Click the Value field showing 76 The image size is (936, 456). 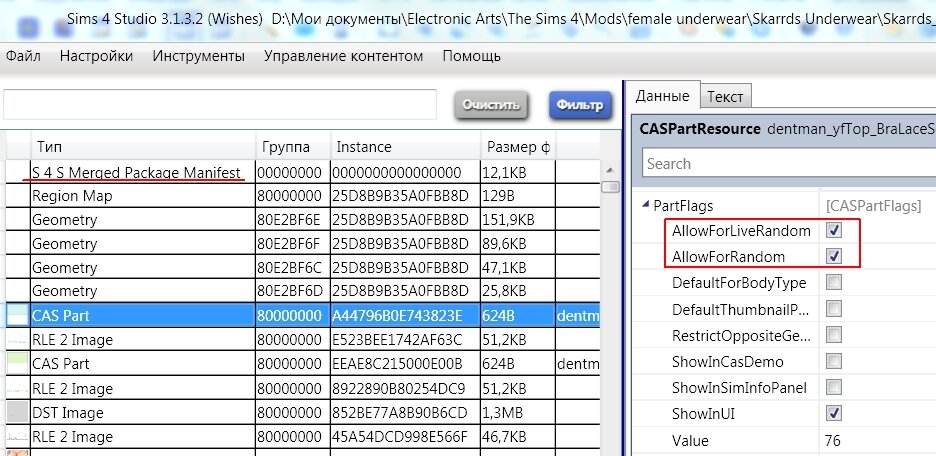[878, 441]
